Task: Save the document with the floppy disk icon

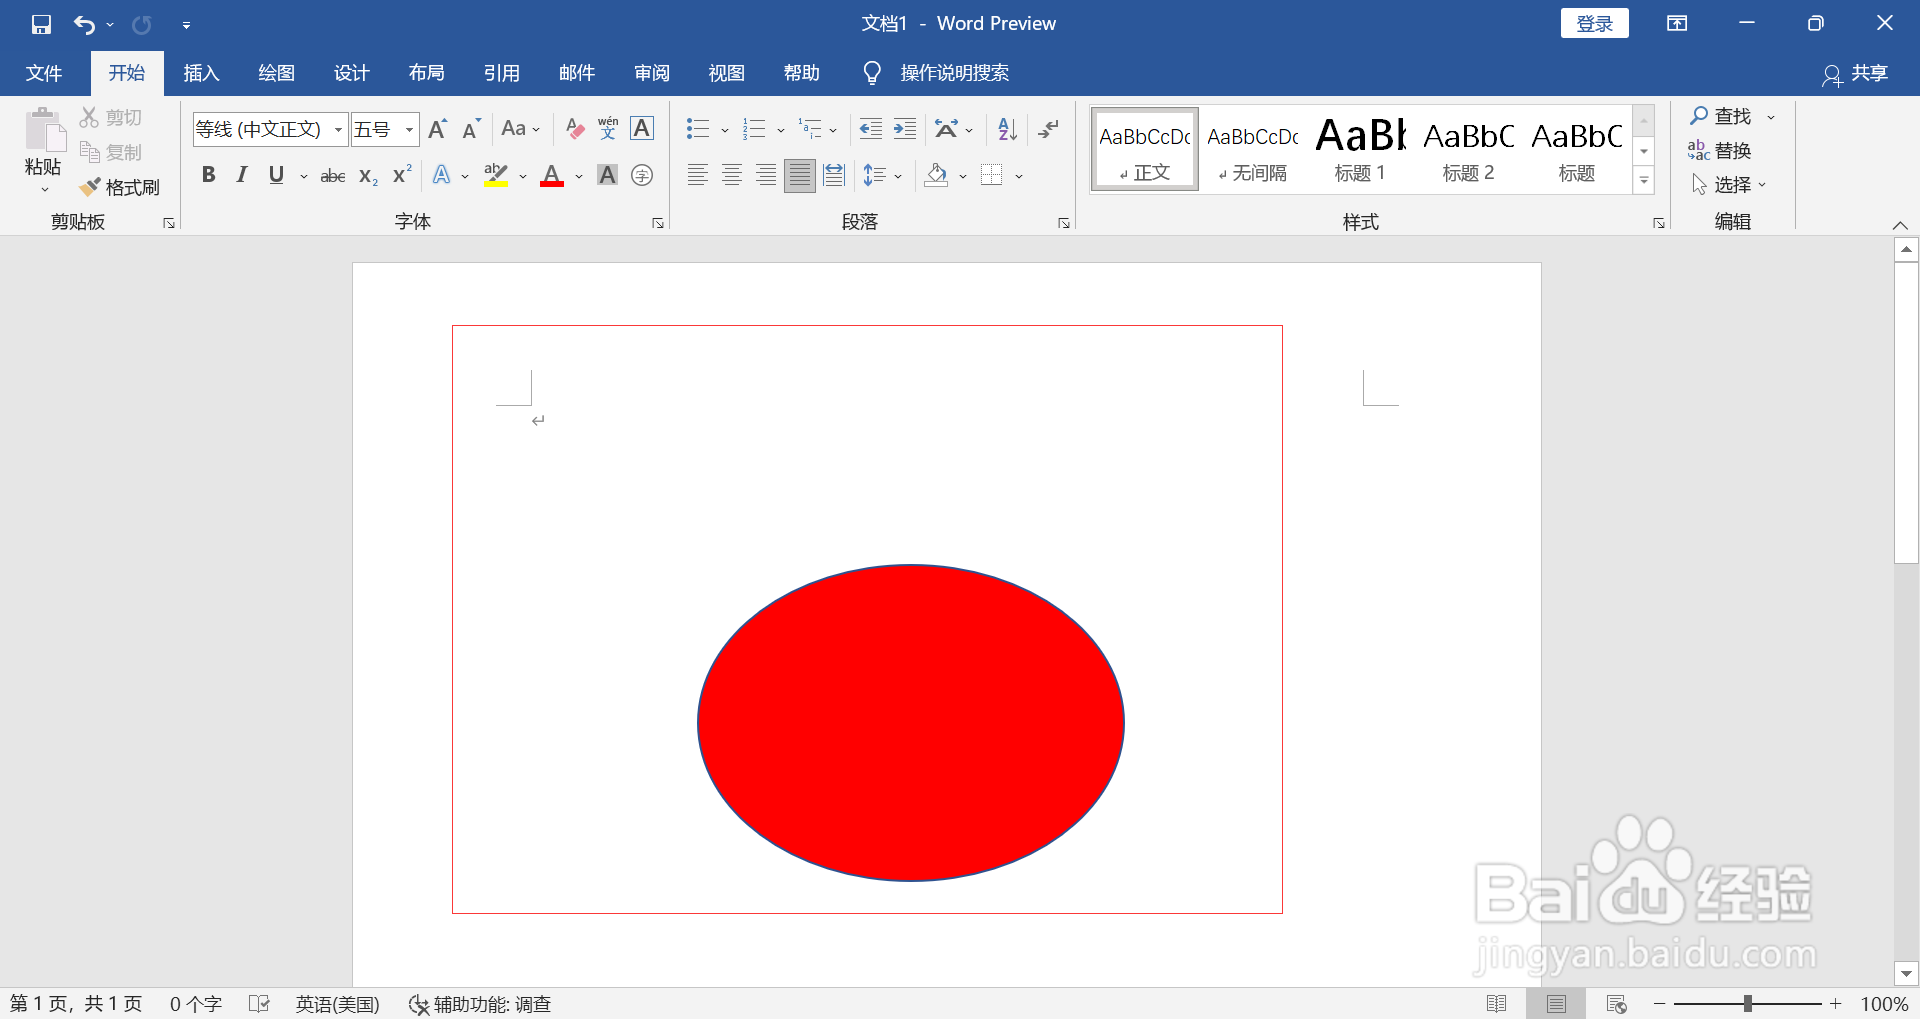Action: pyautogui.click(x=41, y=24)
